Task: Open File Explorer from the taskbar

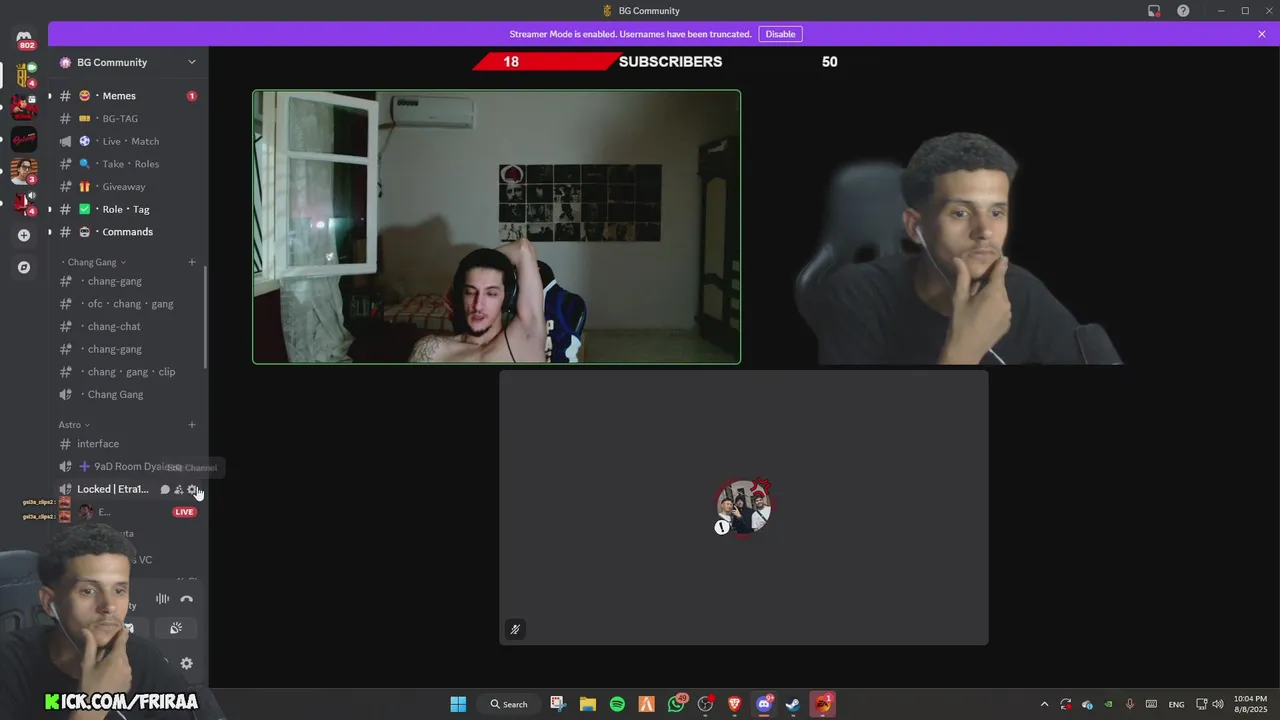Action: pos(588,704)
